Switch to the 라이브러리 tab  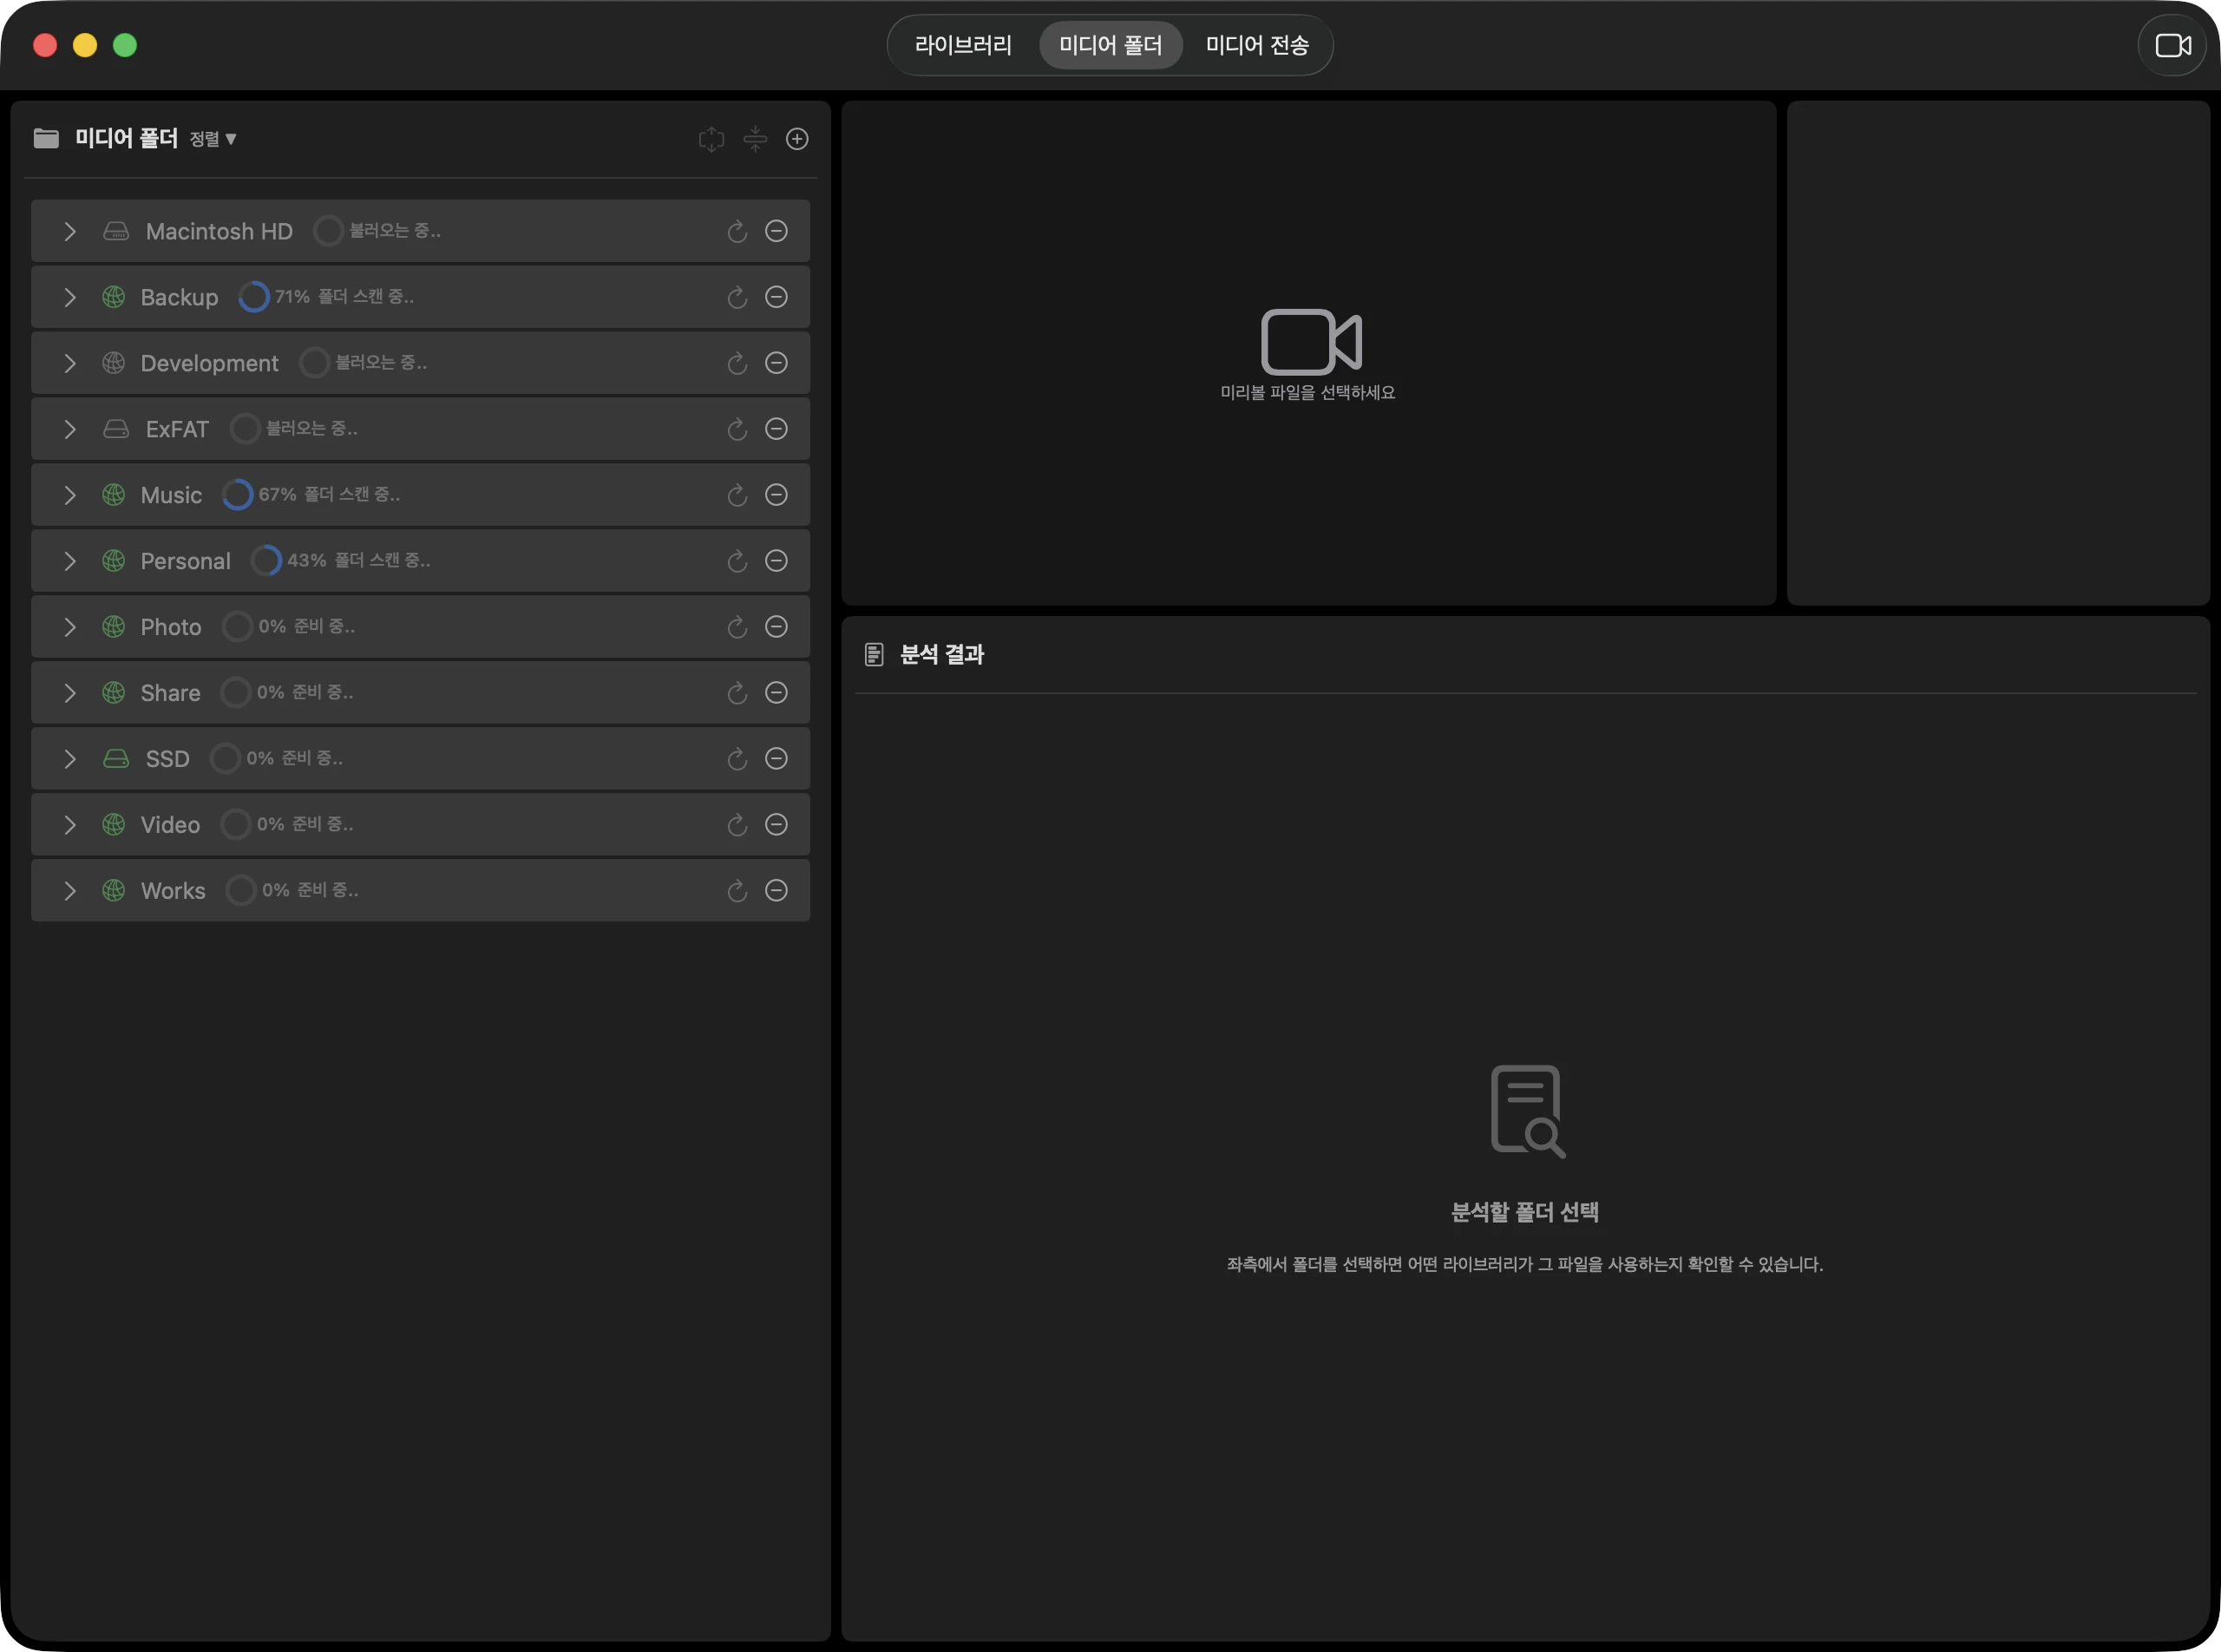963,46
